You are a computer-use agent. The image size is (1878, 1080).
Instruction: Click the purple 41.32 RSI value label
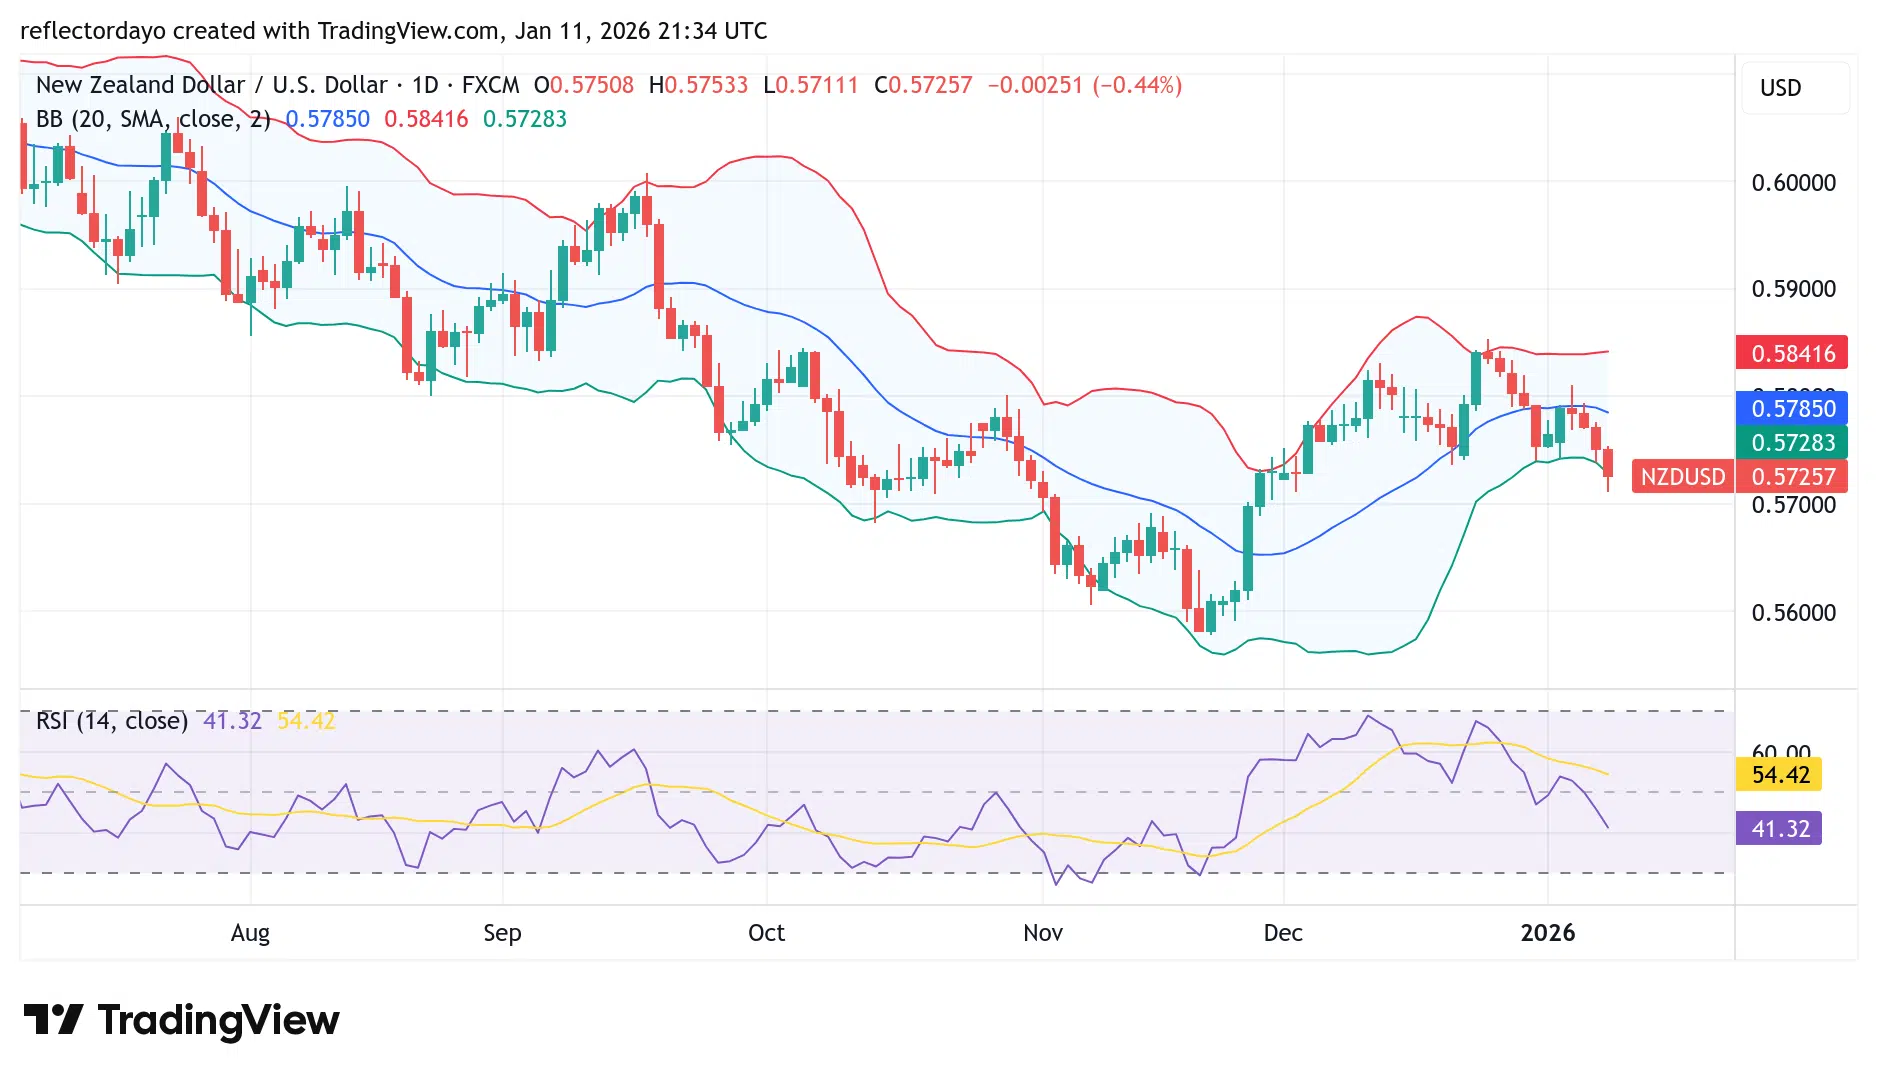[1780, 829]
